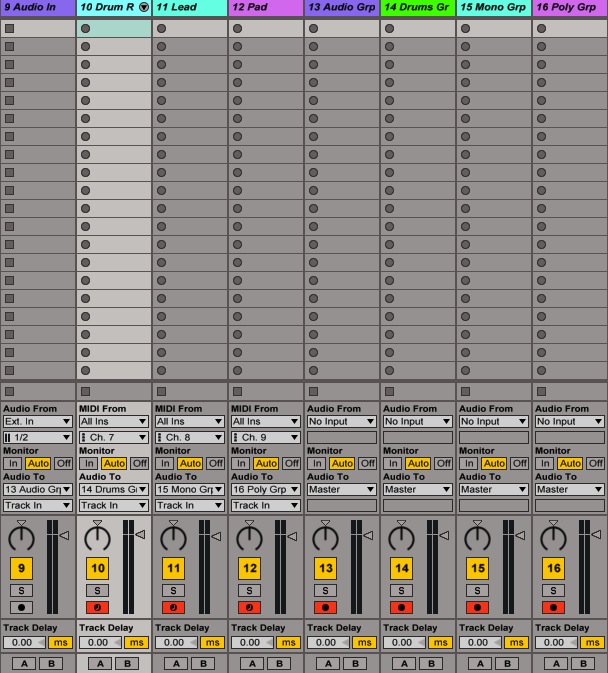Set monitor to Auto on track 11
Image resolution: width=608 pixels, height=673 pixels.
click(x=190, y=464)
